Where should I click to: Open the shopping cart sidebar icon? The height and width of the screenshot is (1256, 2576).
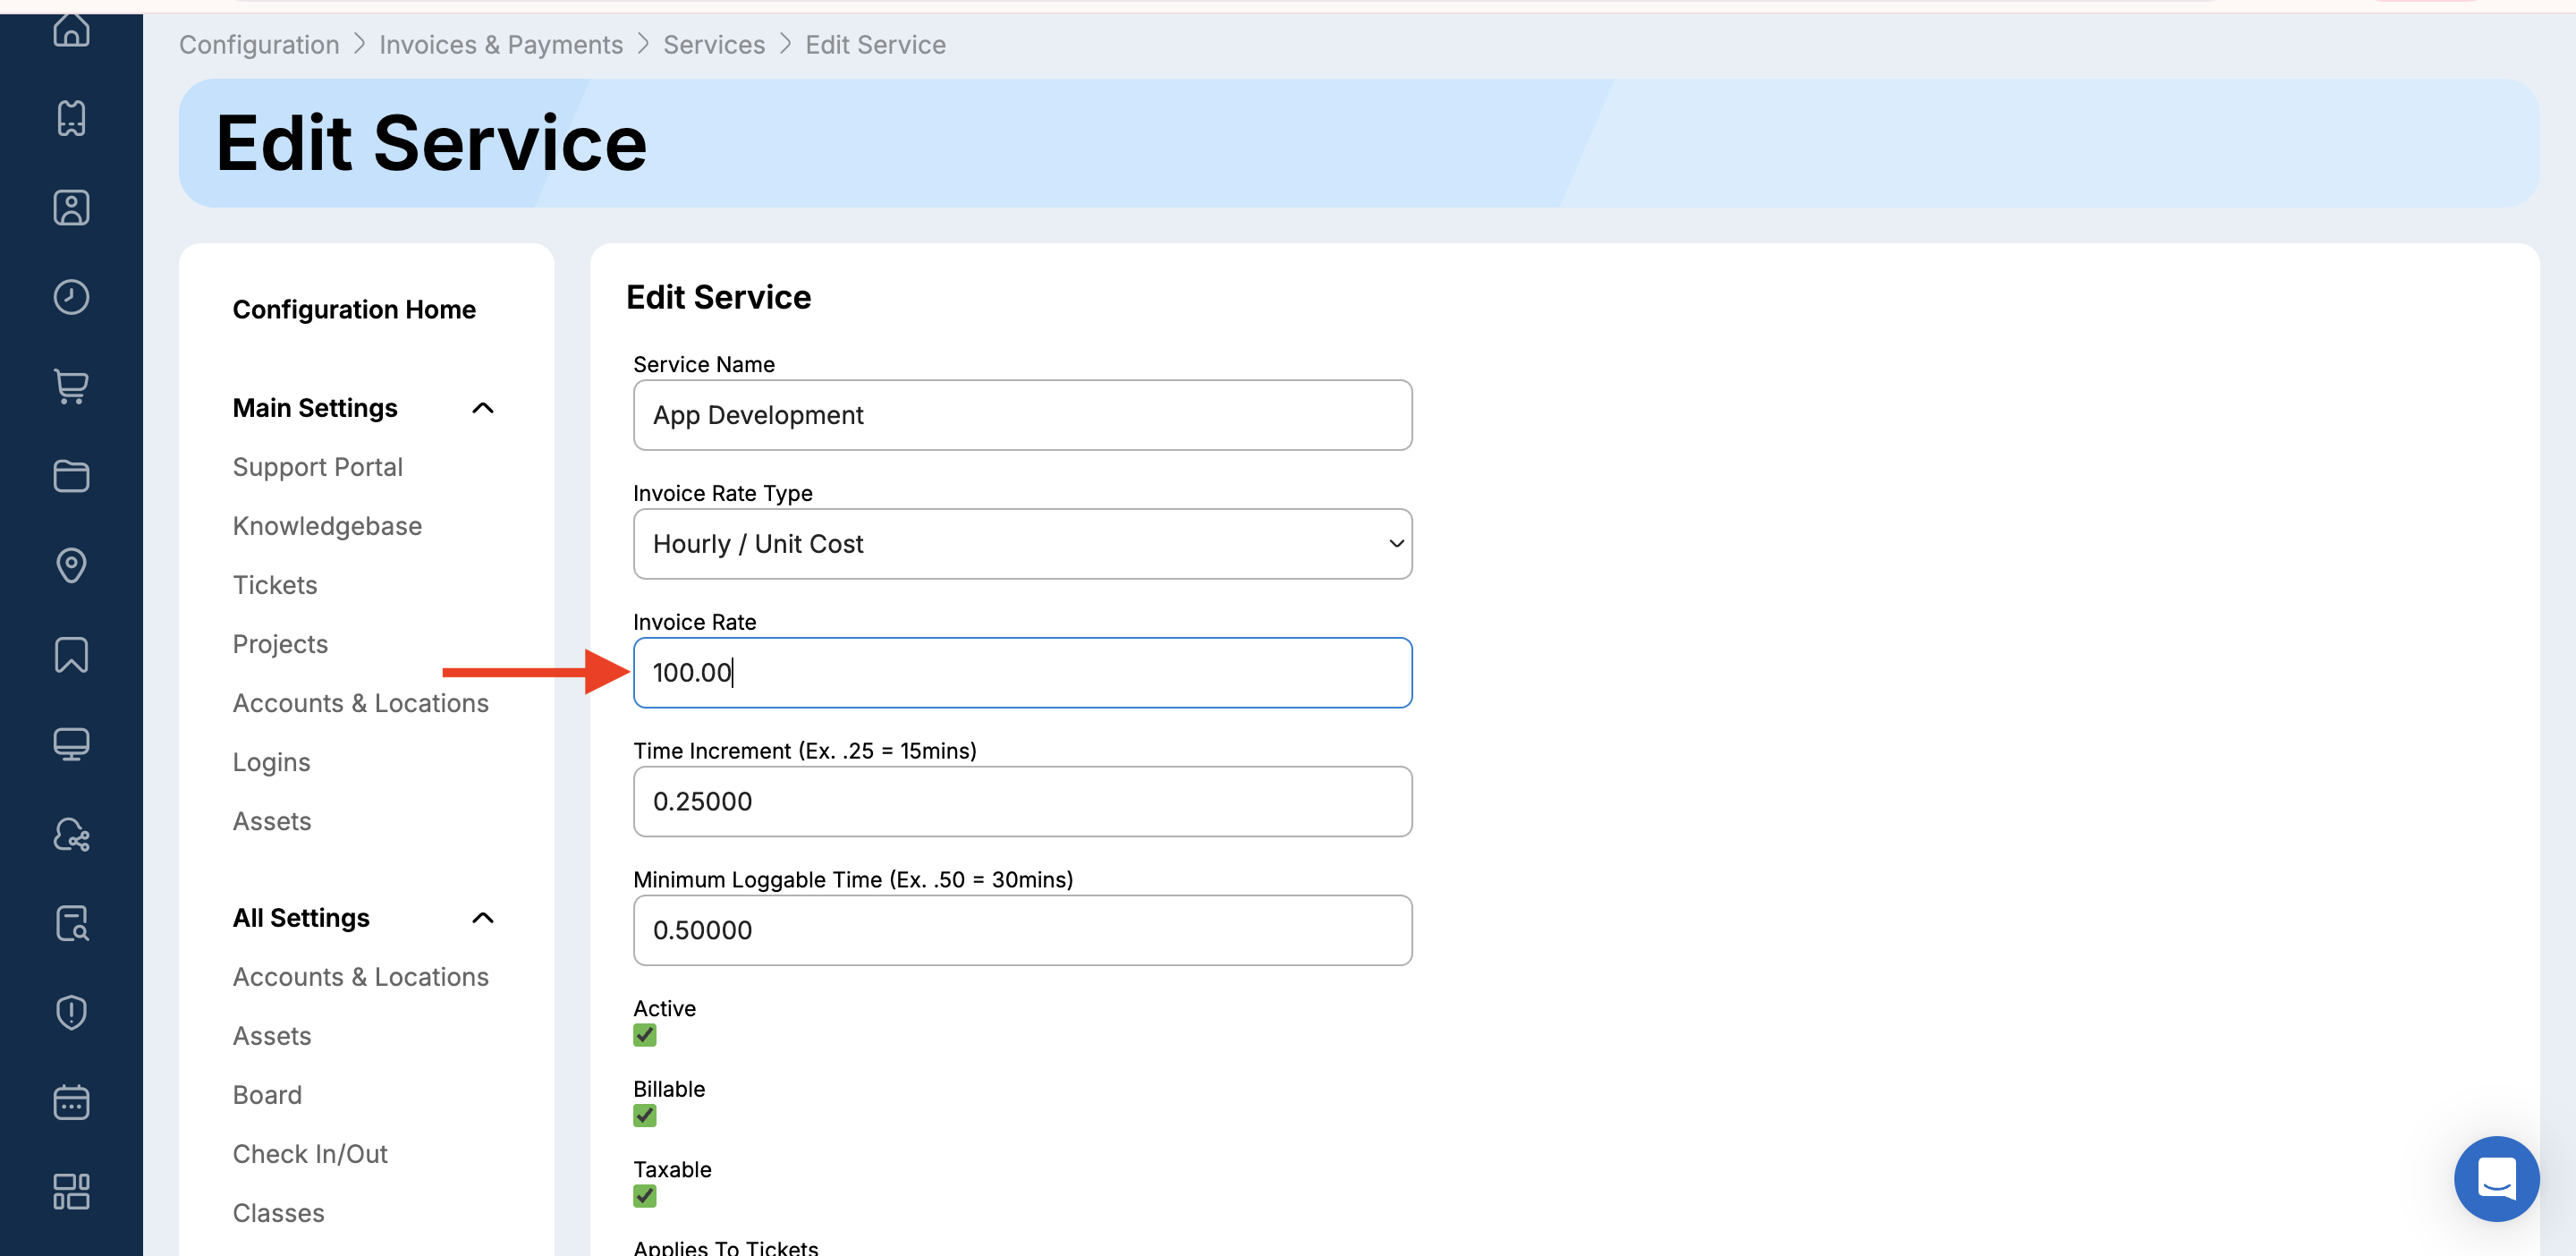coord(71,386)
